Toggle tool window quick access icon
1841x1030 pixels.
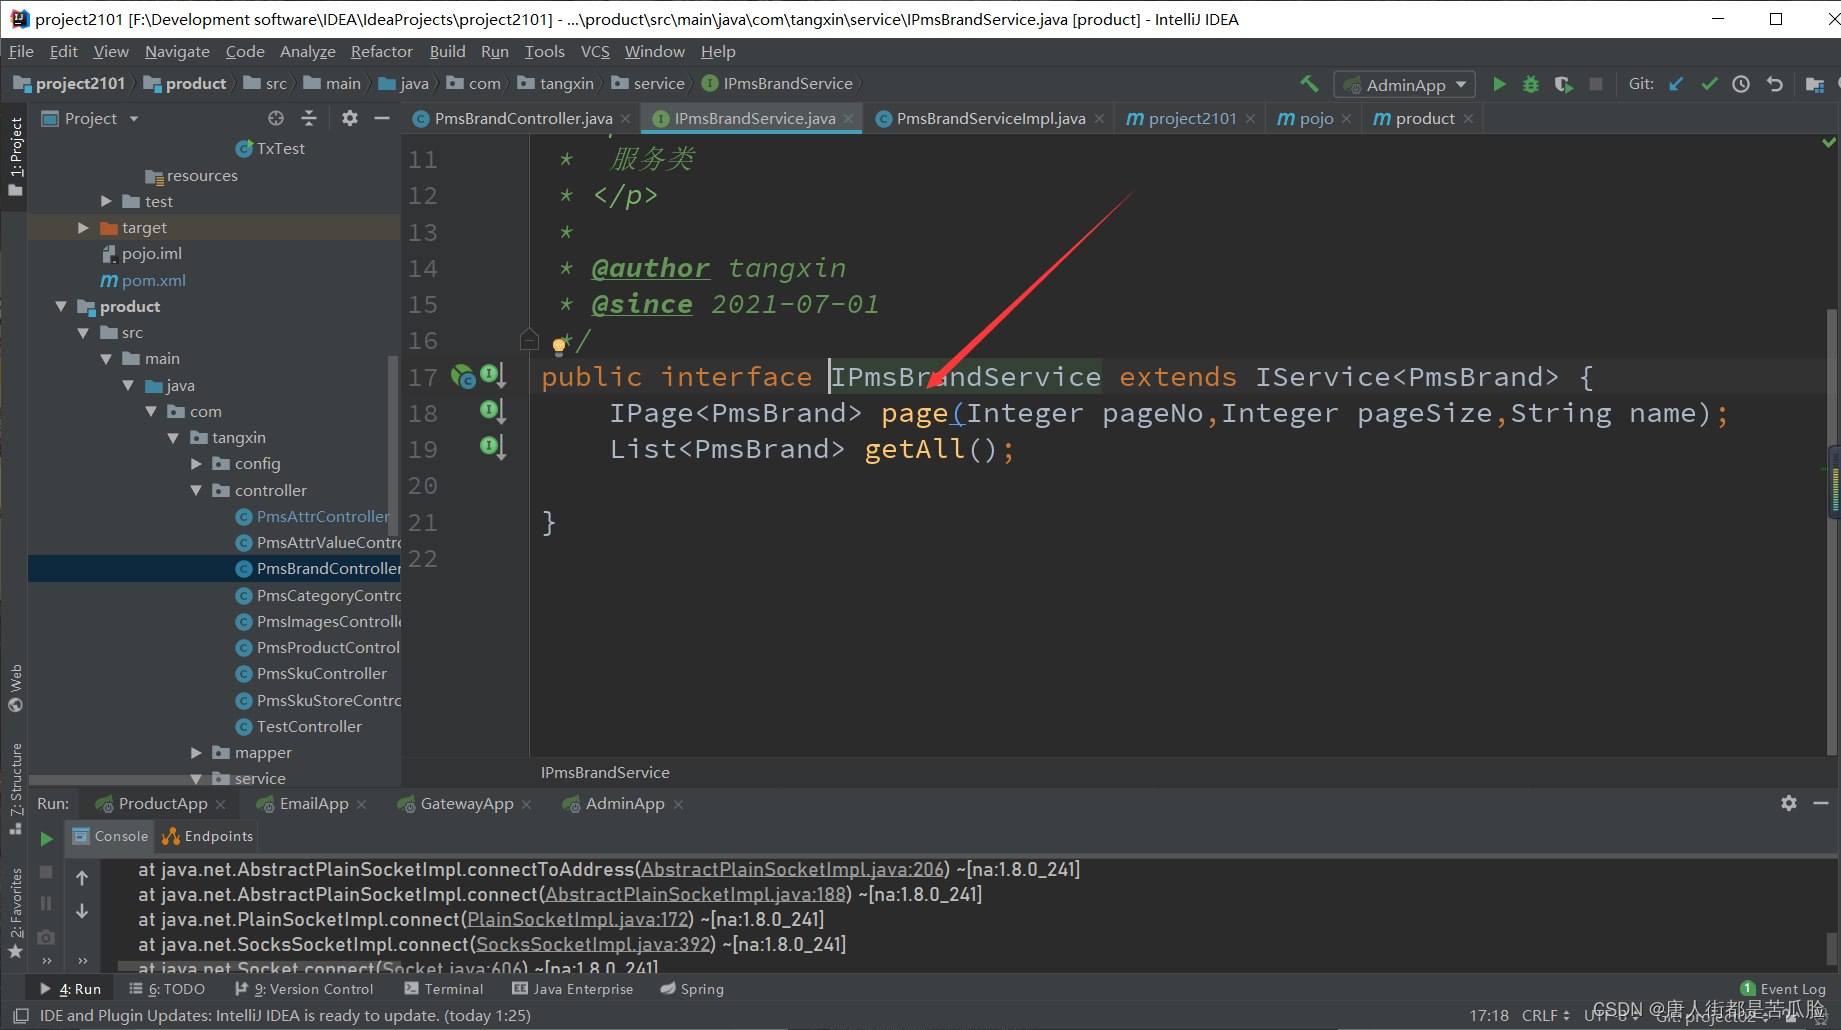click(20, 1015)
